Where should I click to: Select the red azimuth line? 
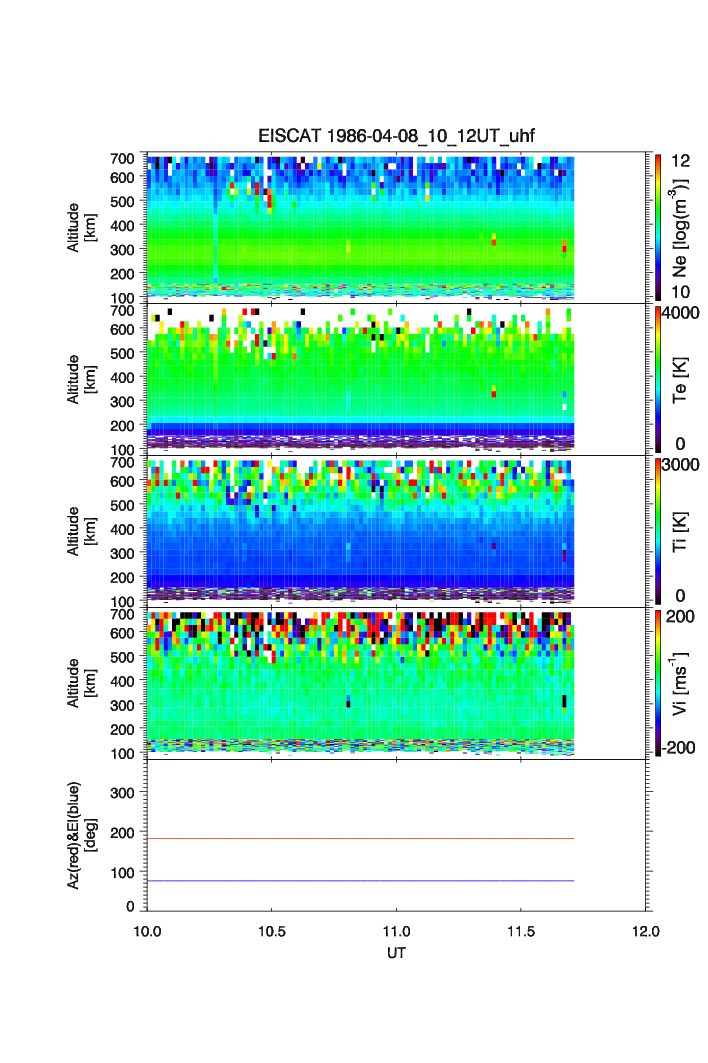click(360, 838)
